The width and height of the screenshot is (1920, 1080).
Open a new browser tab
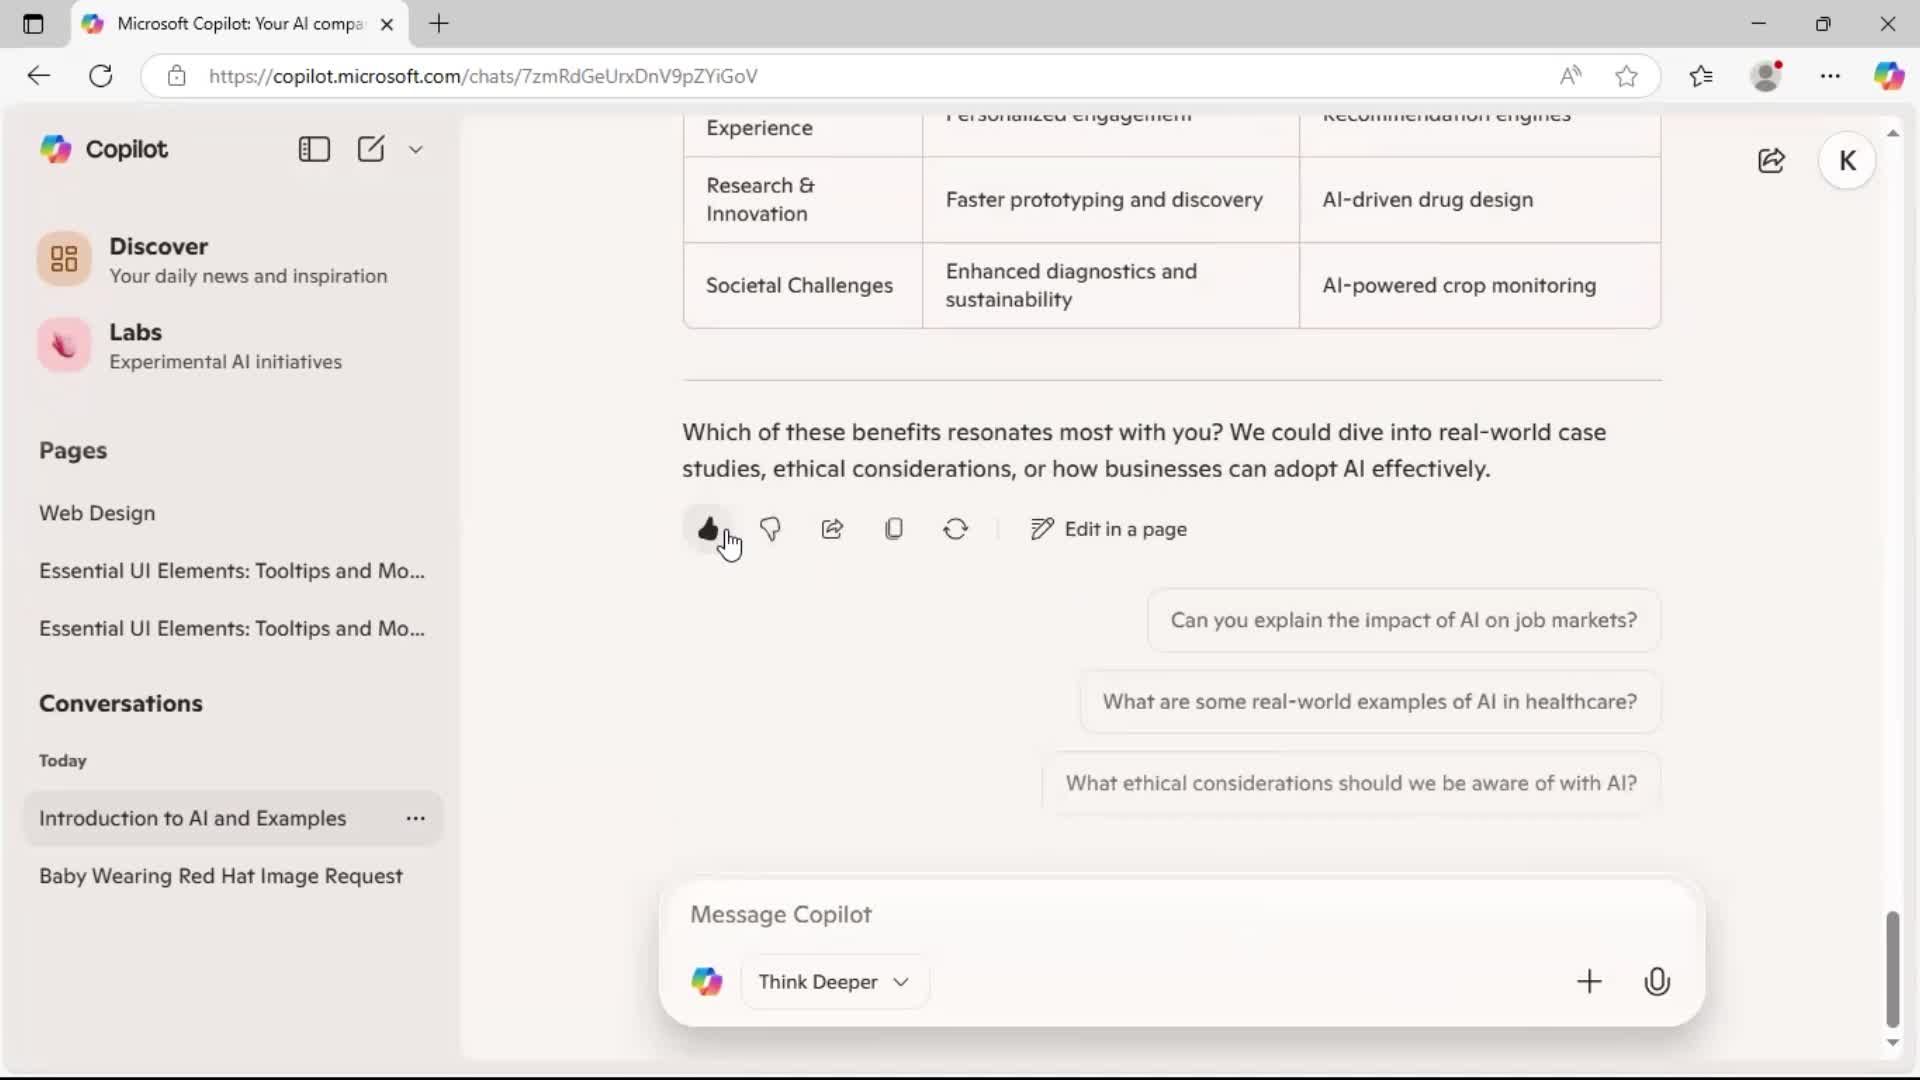[x=439, y=24]
